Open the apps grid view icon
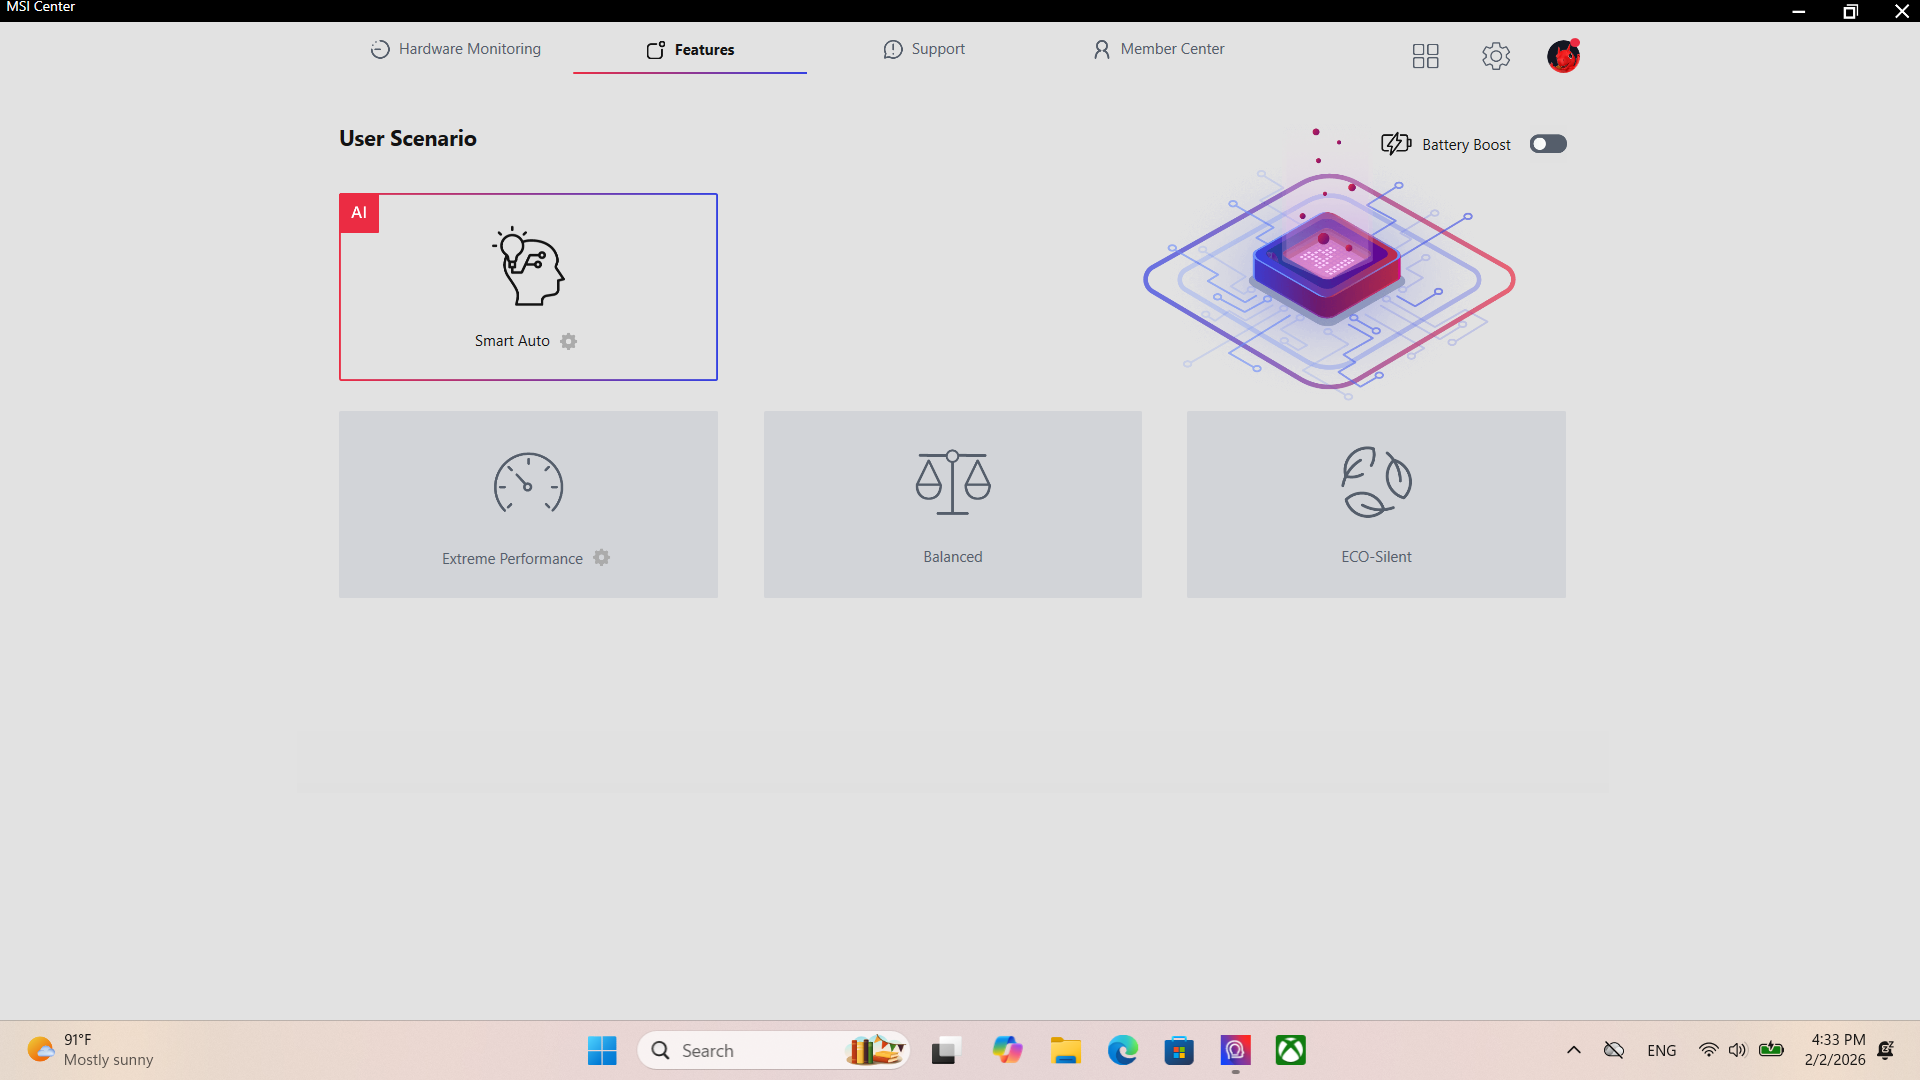1920x1080 pixels. [x=1425, y=56]
